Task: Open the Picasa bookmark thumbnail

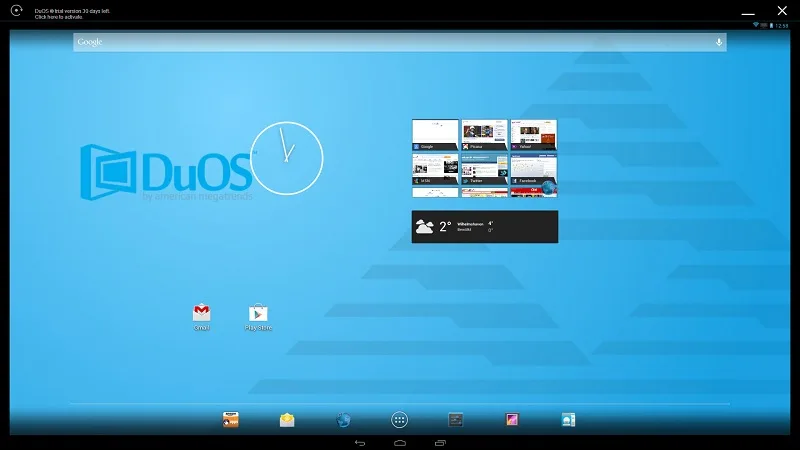Action: tap(484, 135)
